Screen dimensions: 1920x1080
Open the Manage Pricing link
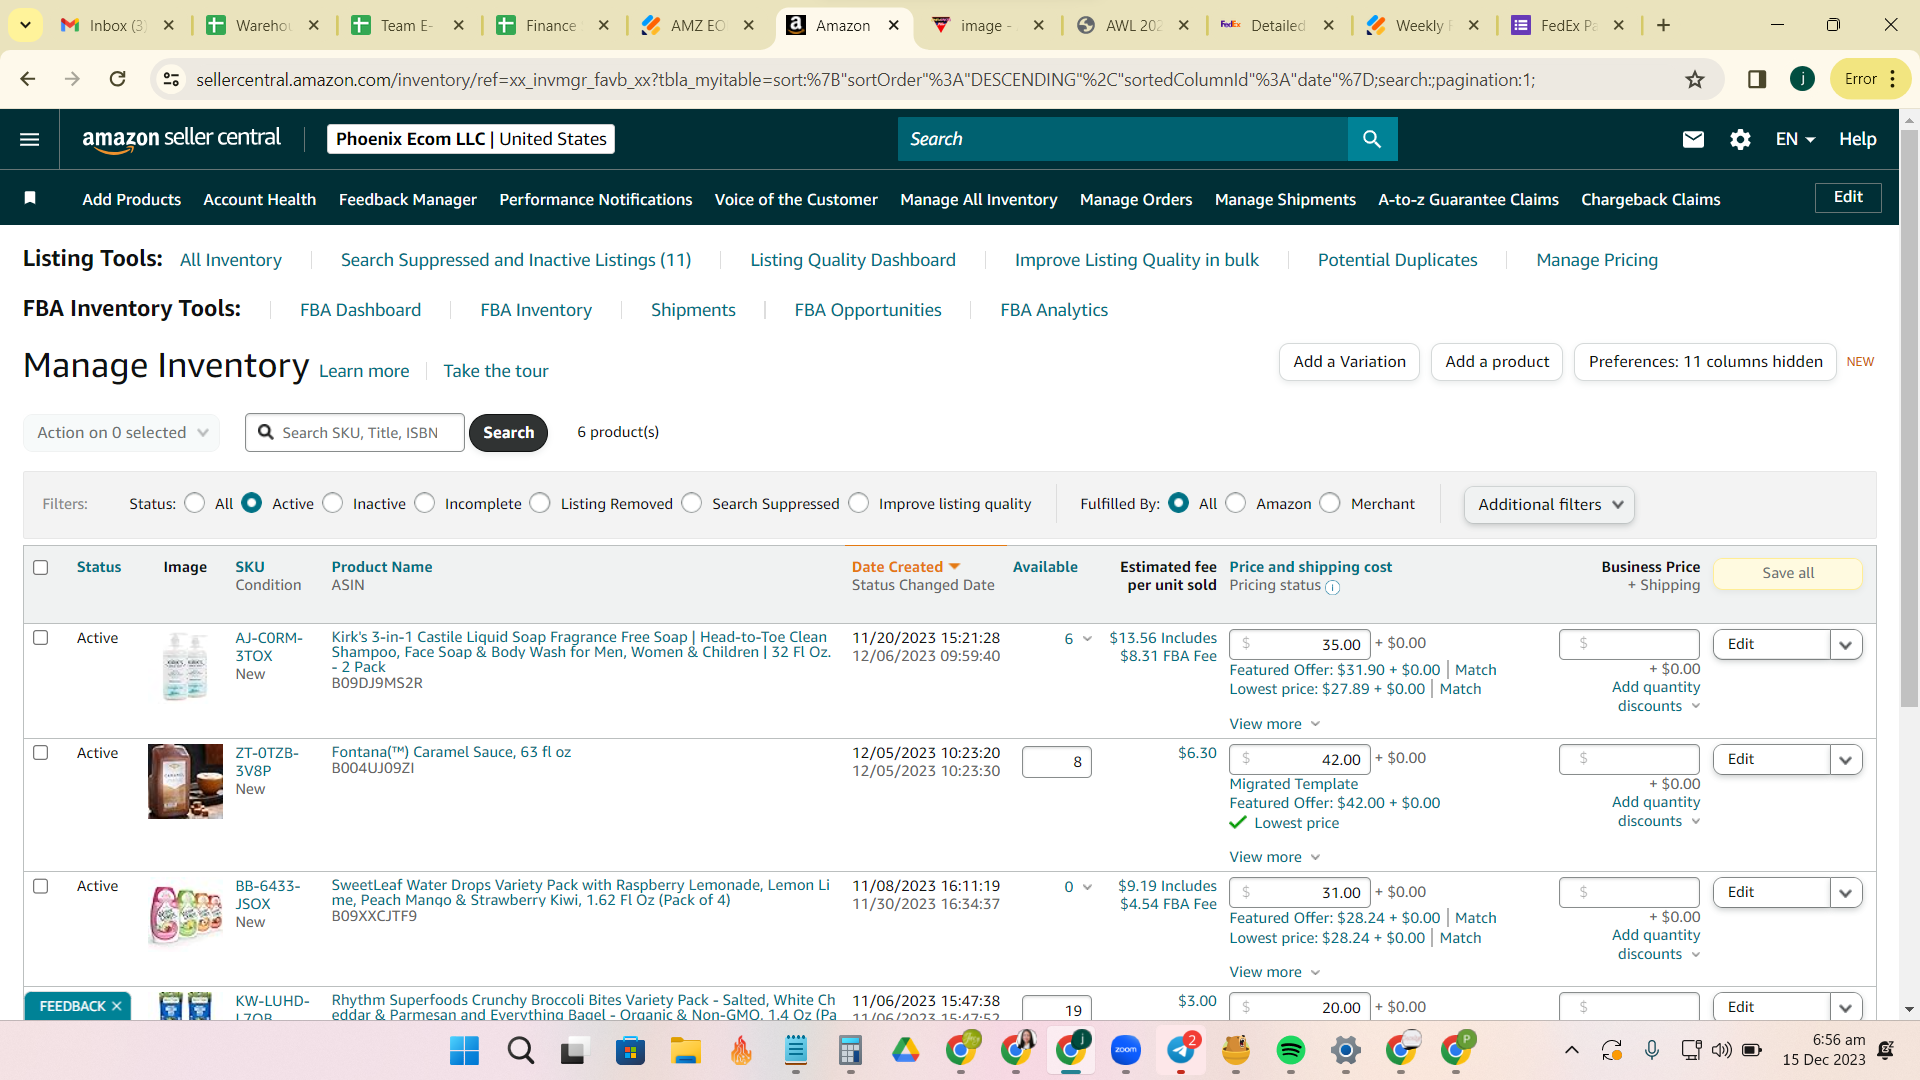click(x=1597, y=260)
